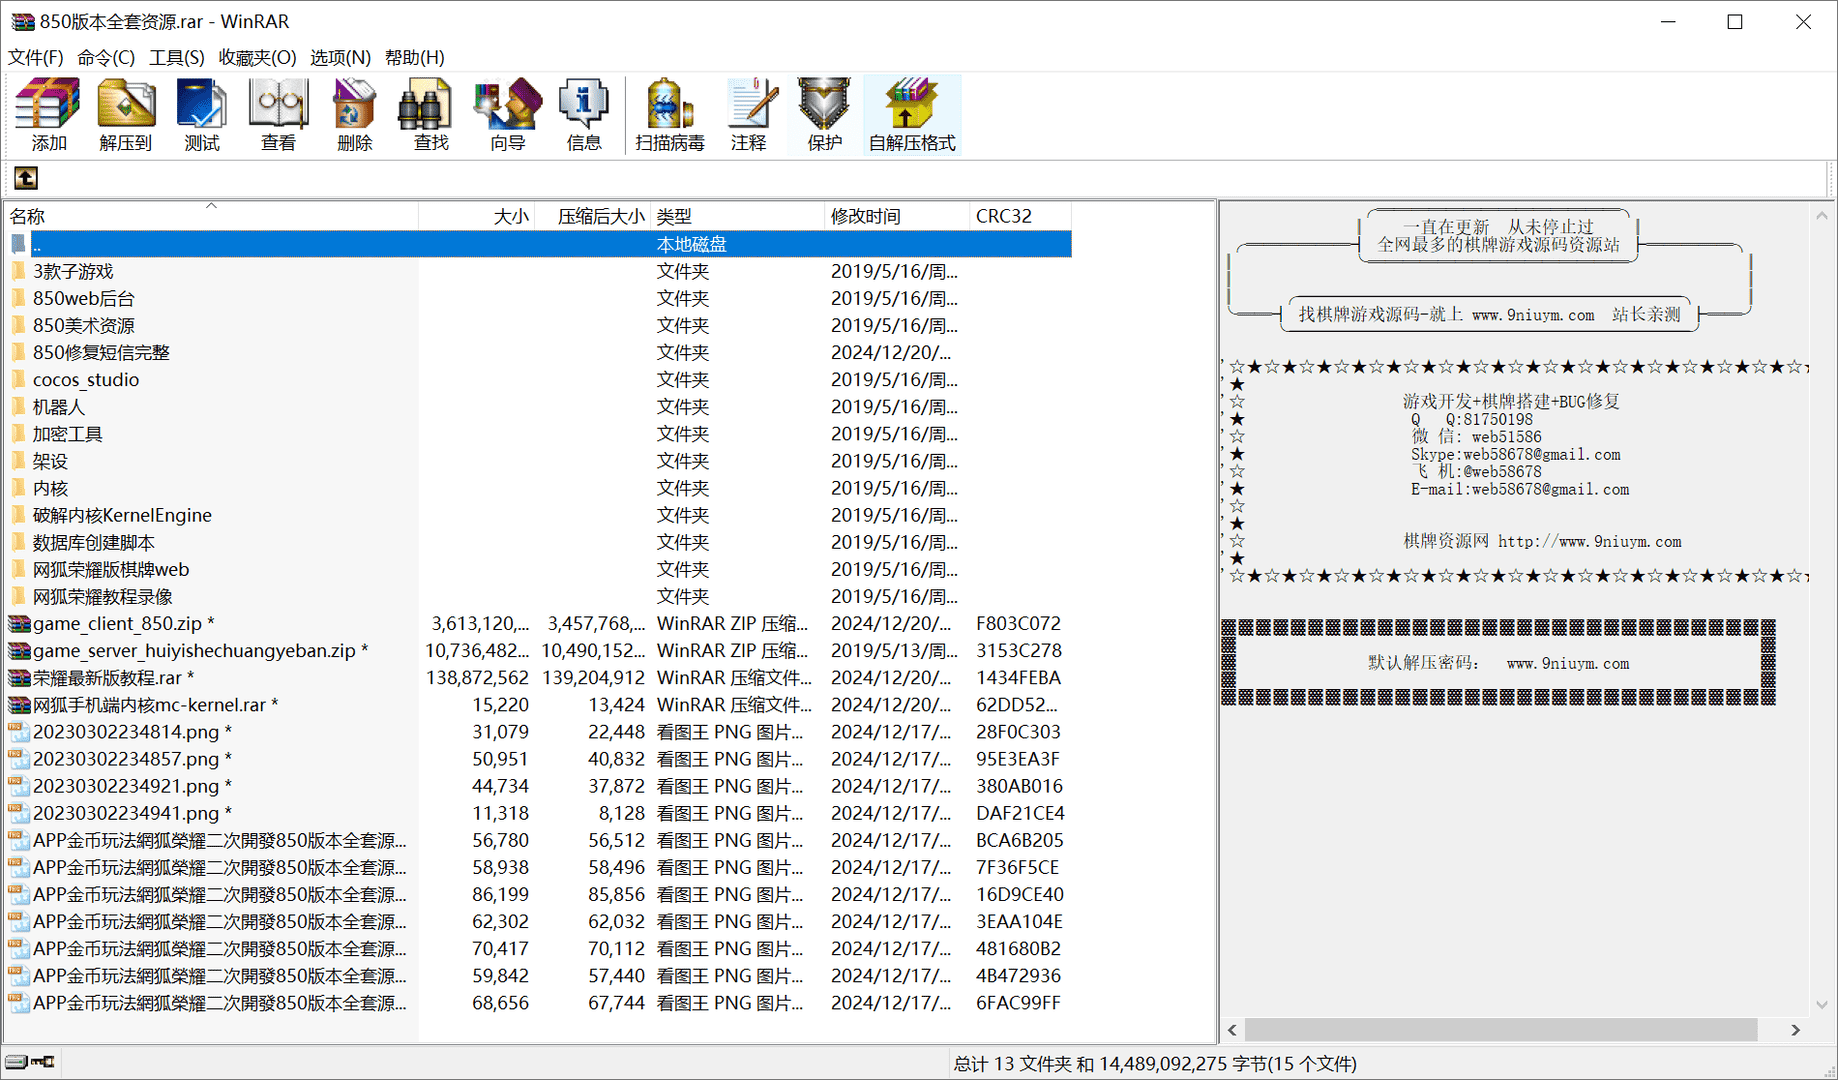Select the 20230302234857.png file
The image size is (1838, 1080).
[539, 758]
